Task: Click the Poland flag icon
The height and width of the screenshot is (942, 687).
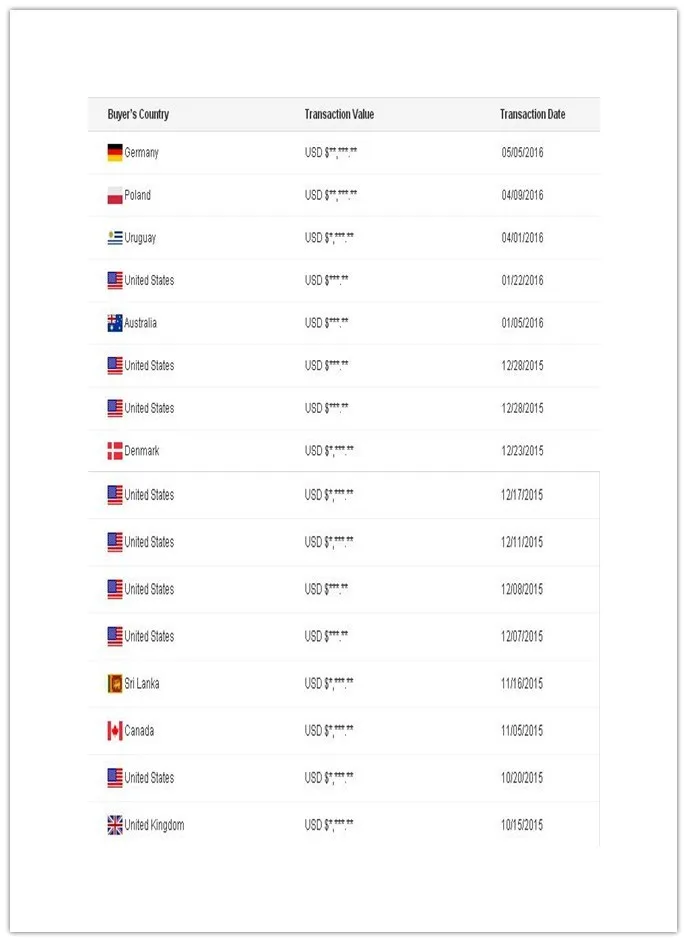Action: [115, 195]
